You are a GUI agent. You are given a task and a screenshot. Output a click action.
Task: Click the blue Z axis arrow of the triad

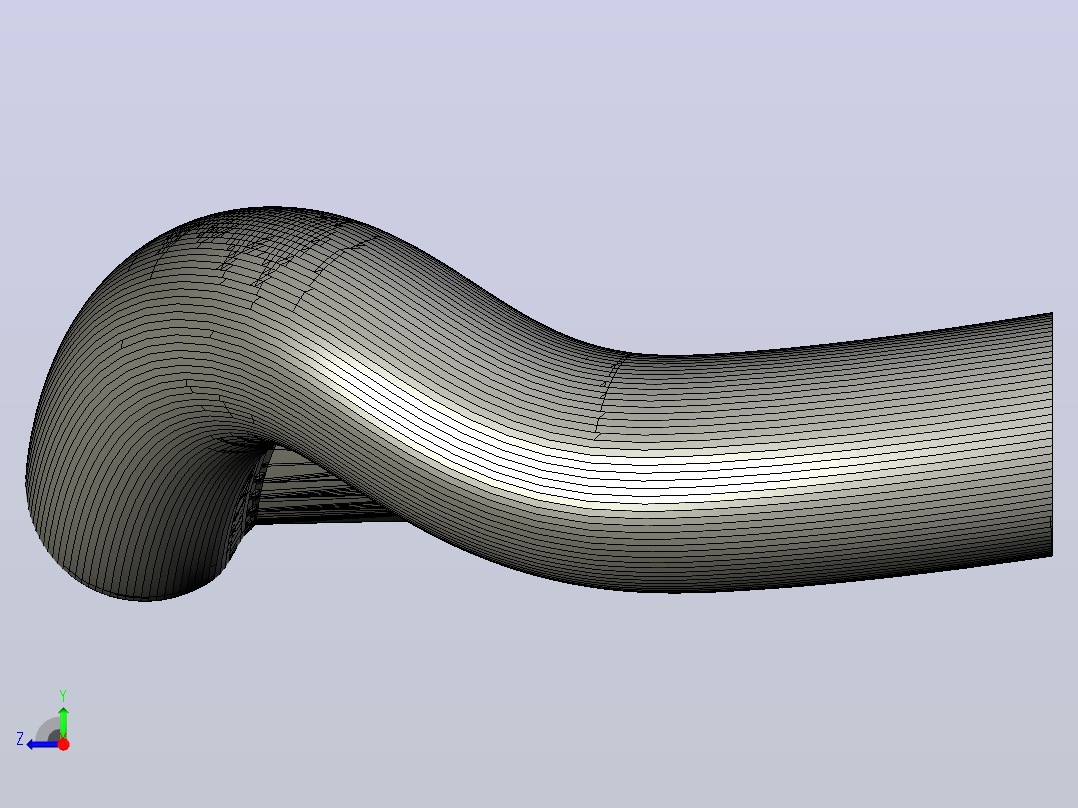pyautogui.click(x=41, y=744)
